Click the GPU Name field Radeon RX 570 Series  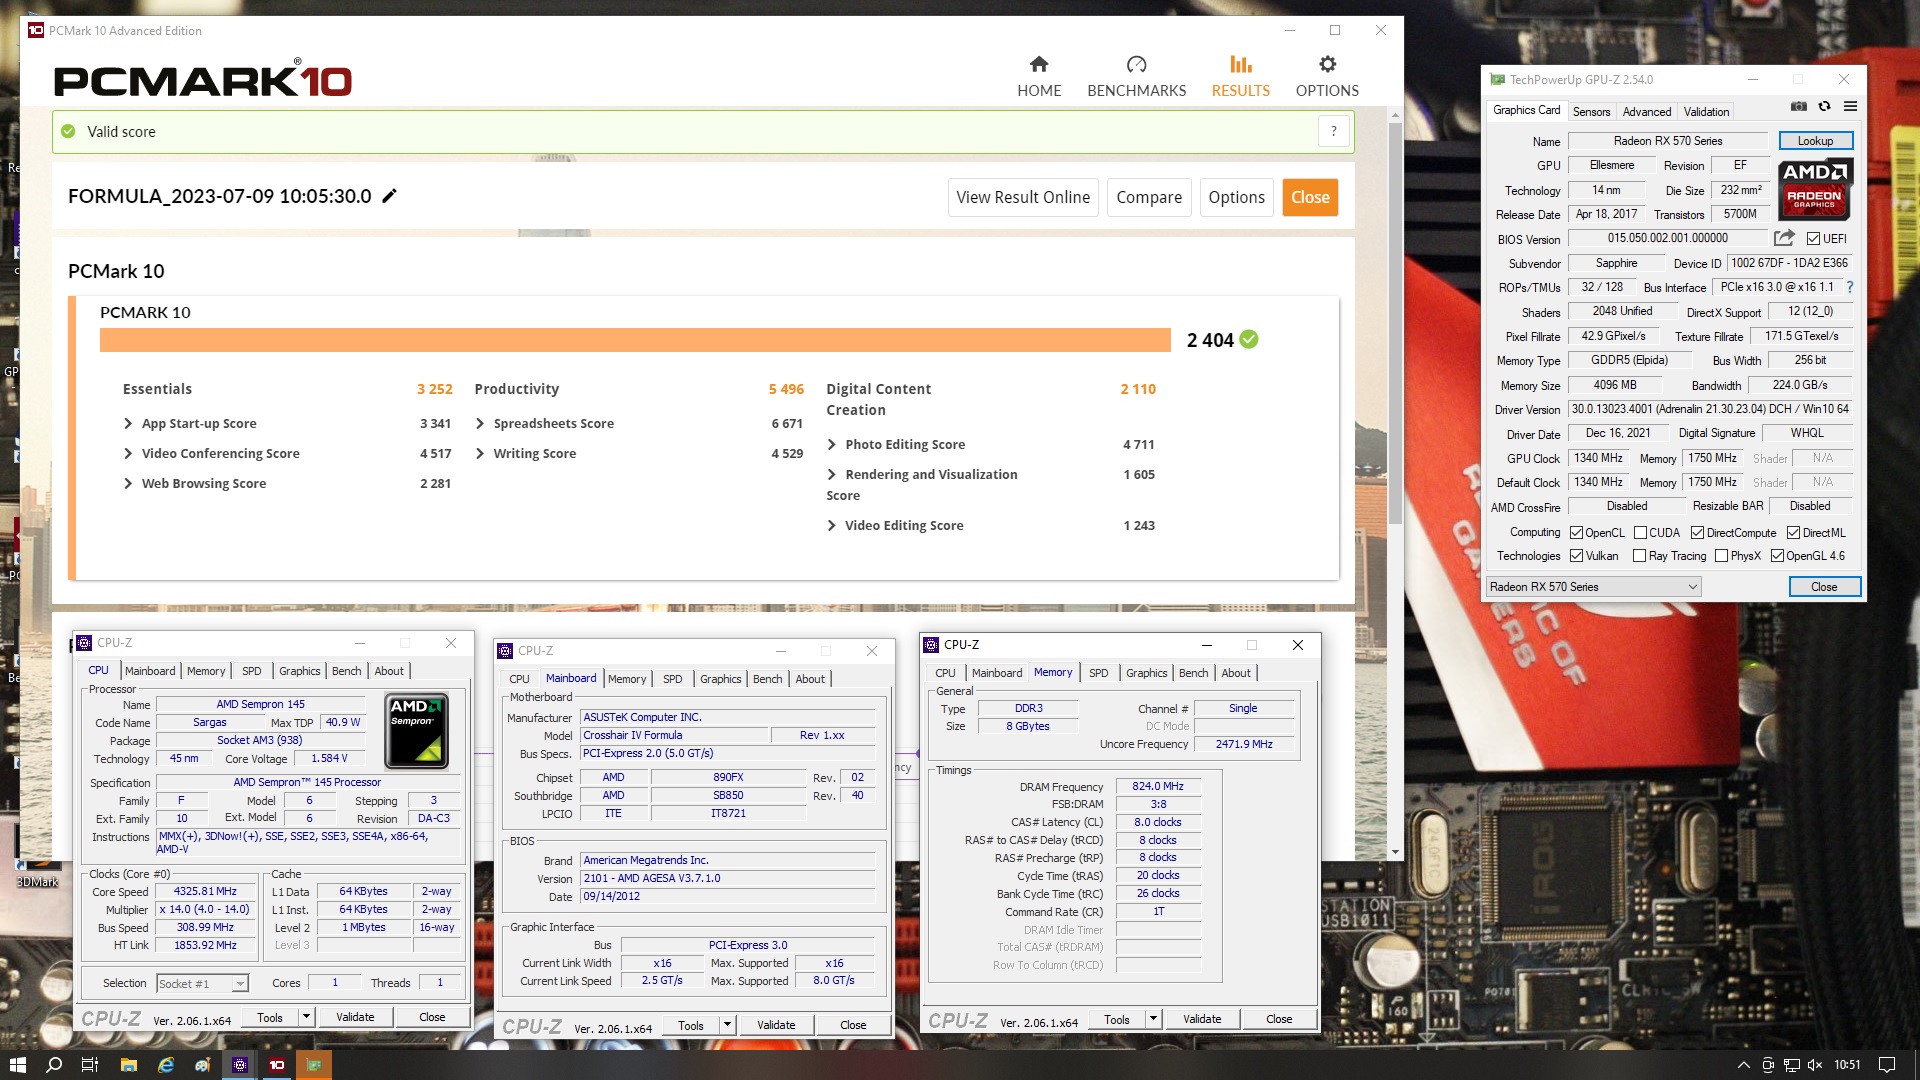[1667, 141]
